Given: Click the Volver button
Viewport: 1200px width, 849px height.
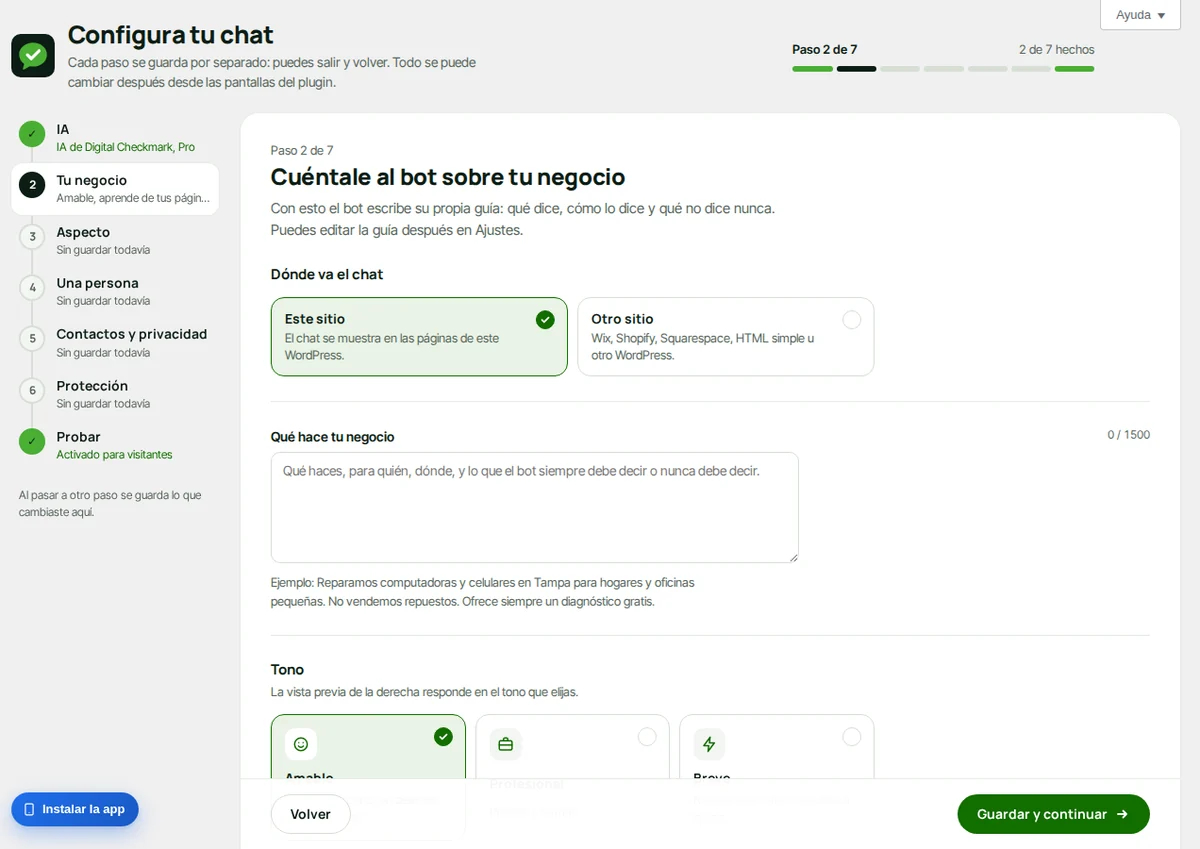Looking at the screenshot, I should 310,814.
